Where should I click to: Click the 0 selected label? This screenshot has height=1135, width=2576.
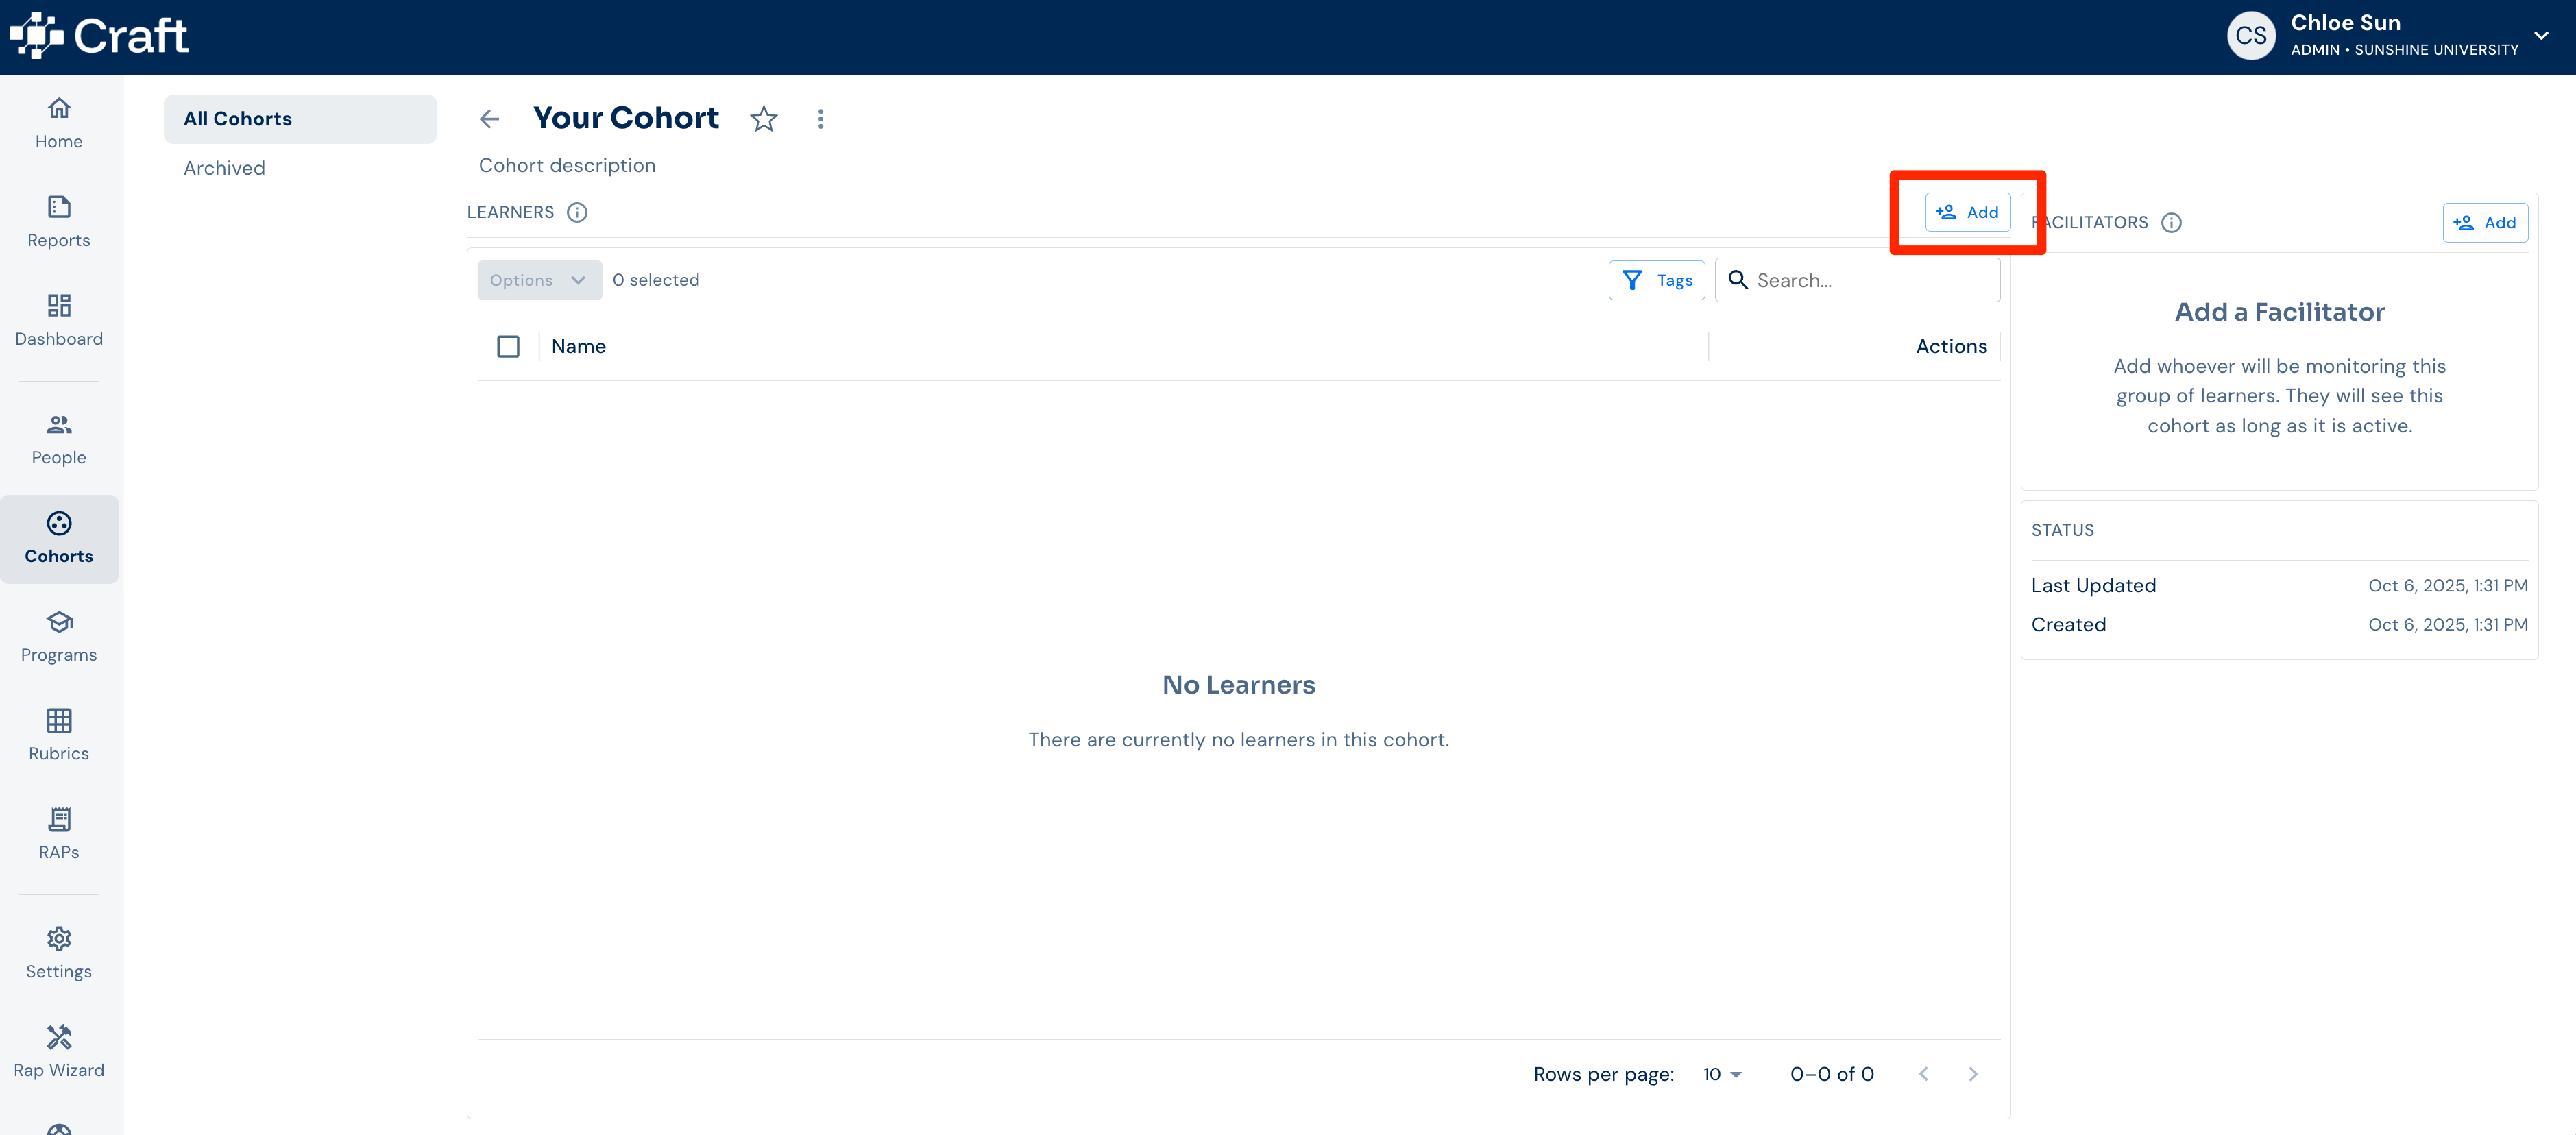point(656,280)
